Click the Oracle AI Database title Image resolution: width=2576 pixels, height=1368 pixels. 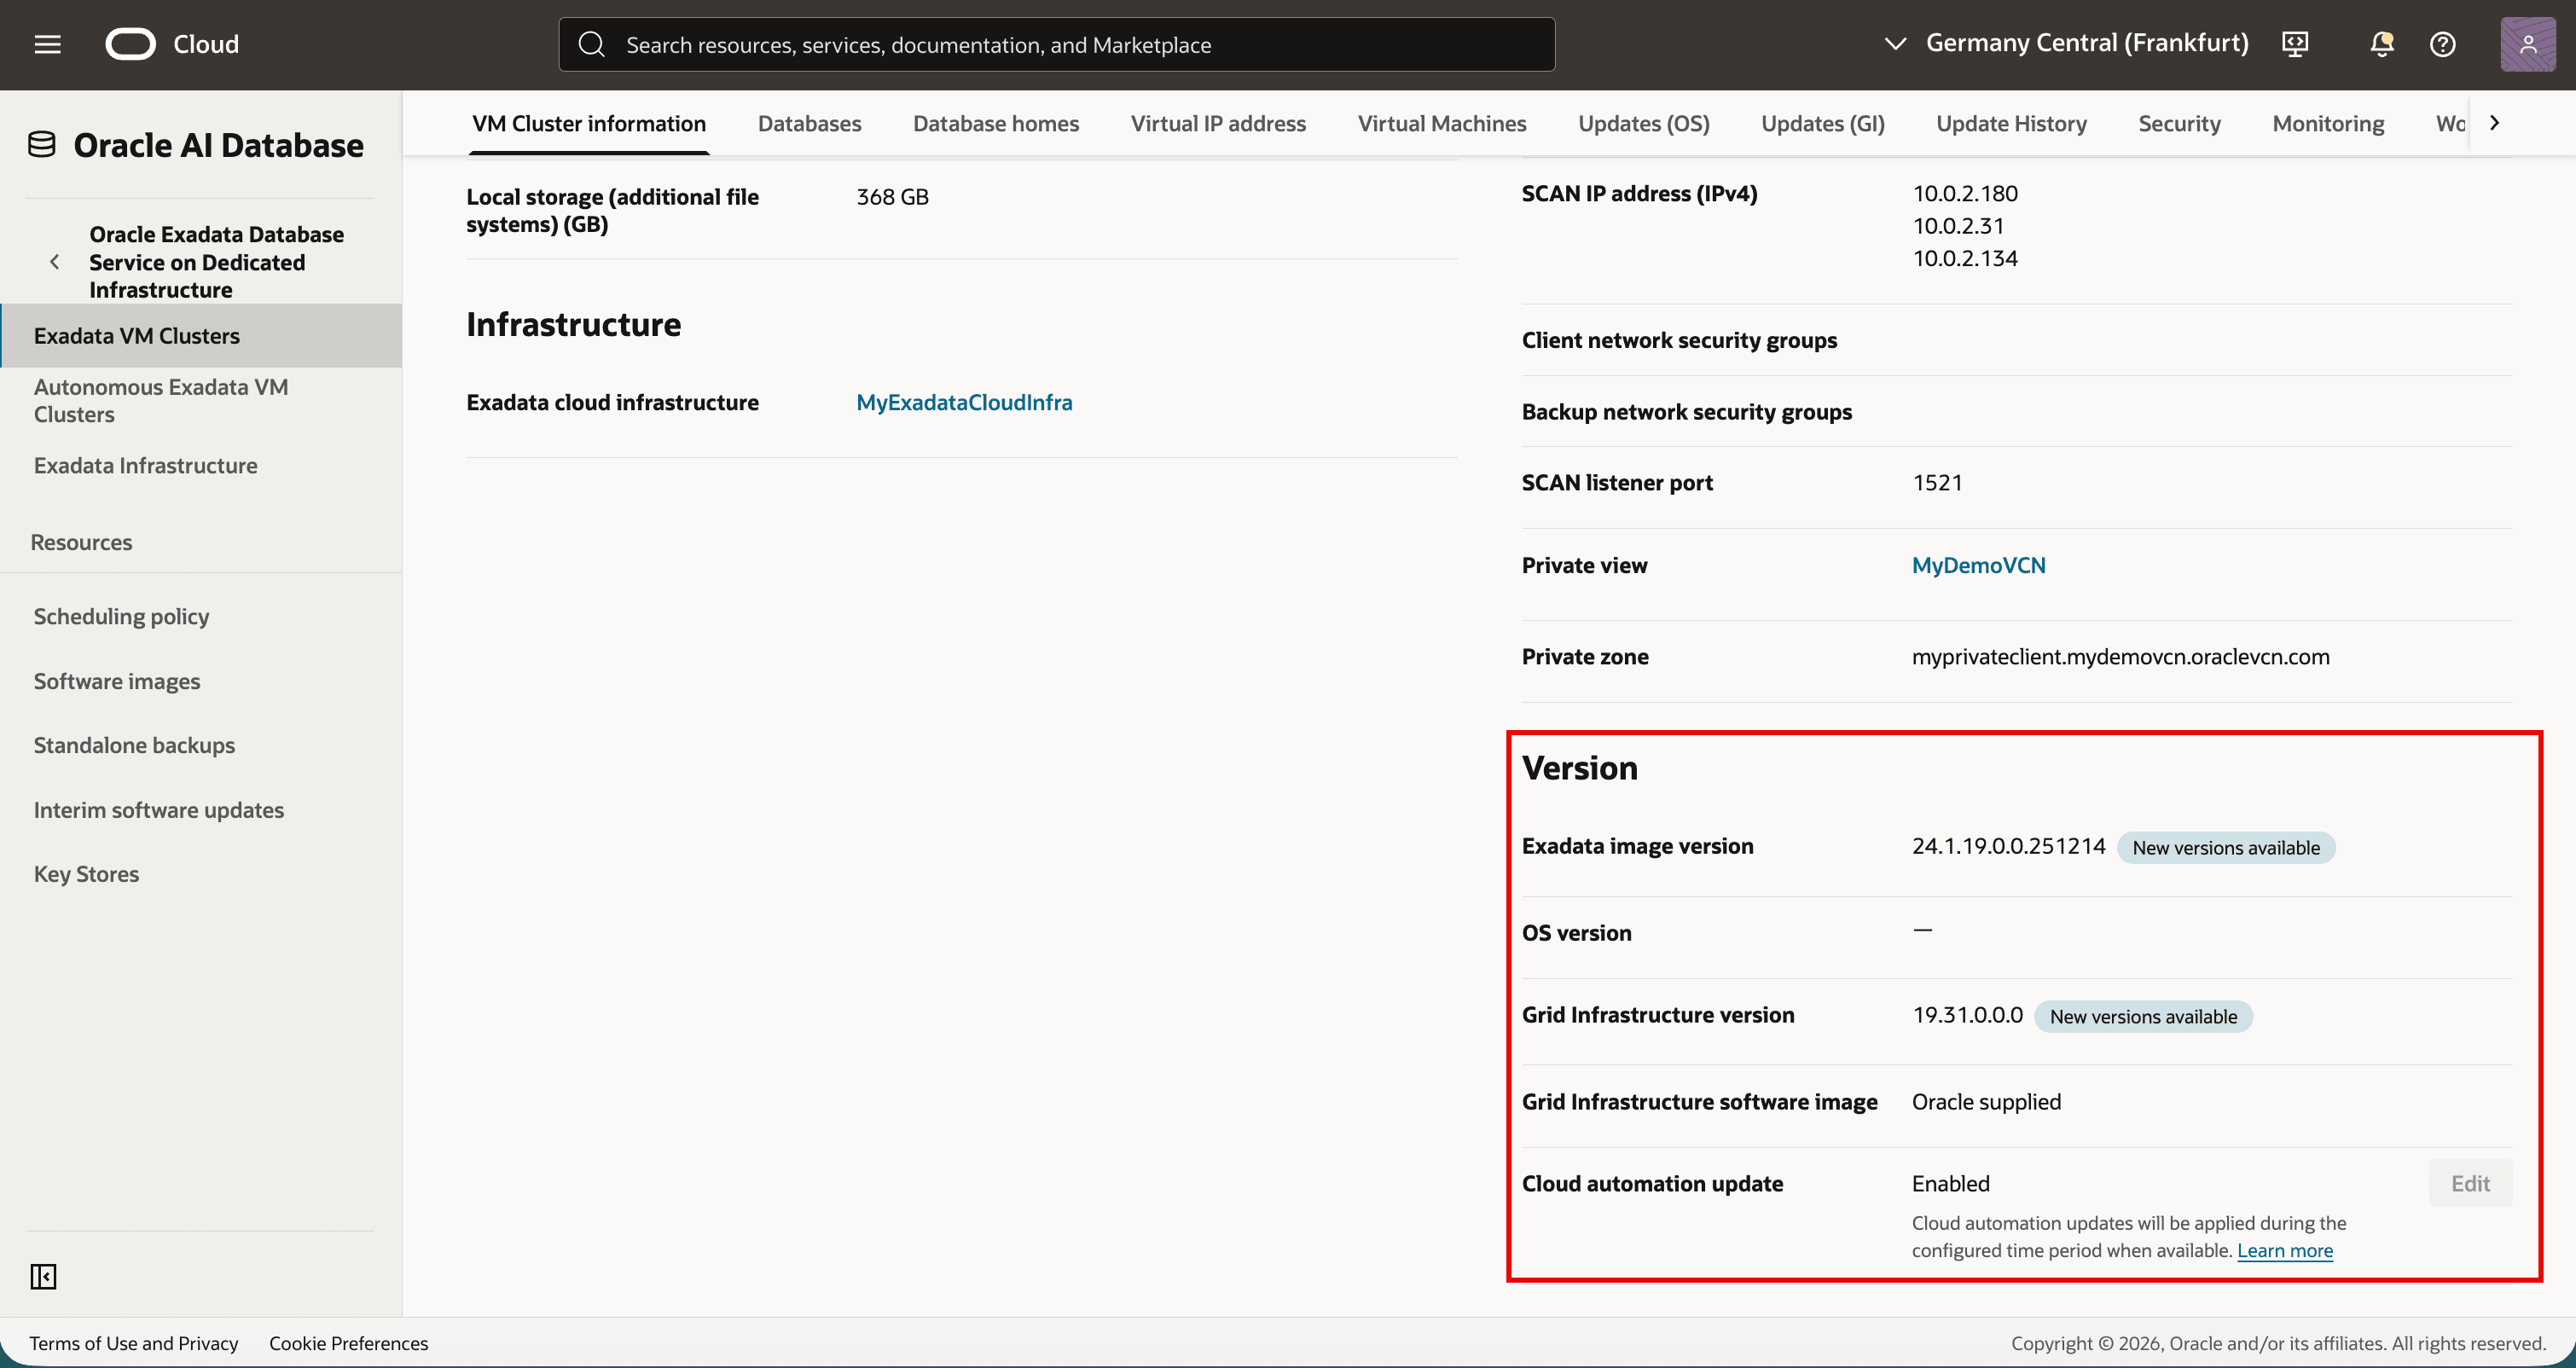(219, 145)
